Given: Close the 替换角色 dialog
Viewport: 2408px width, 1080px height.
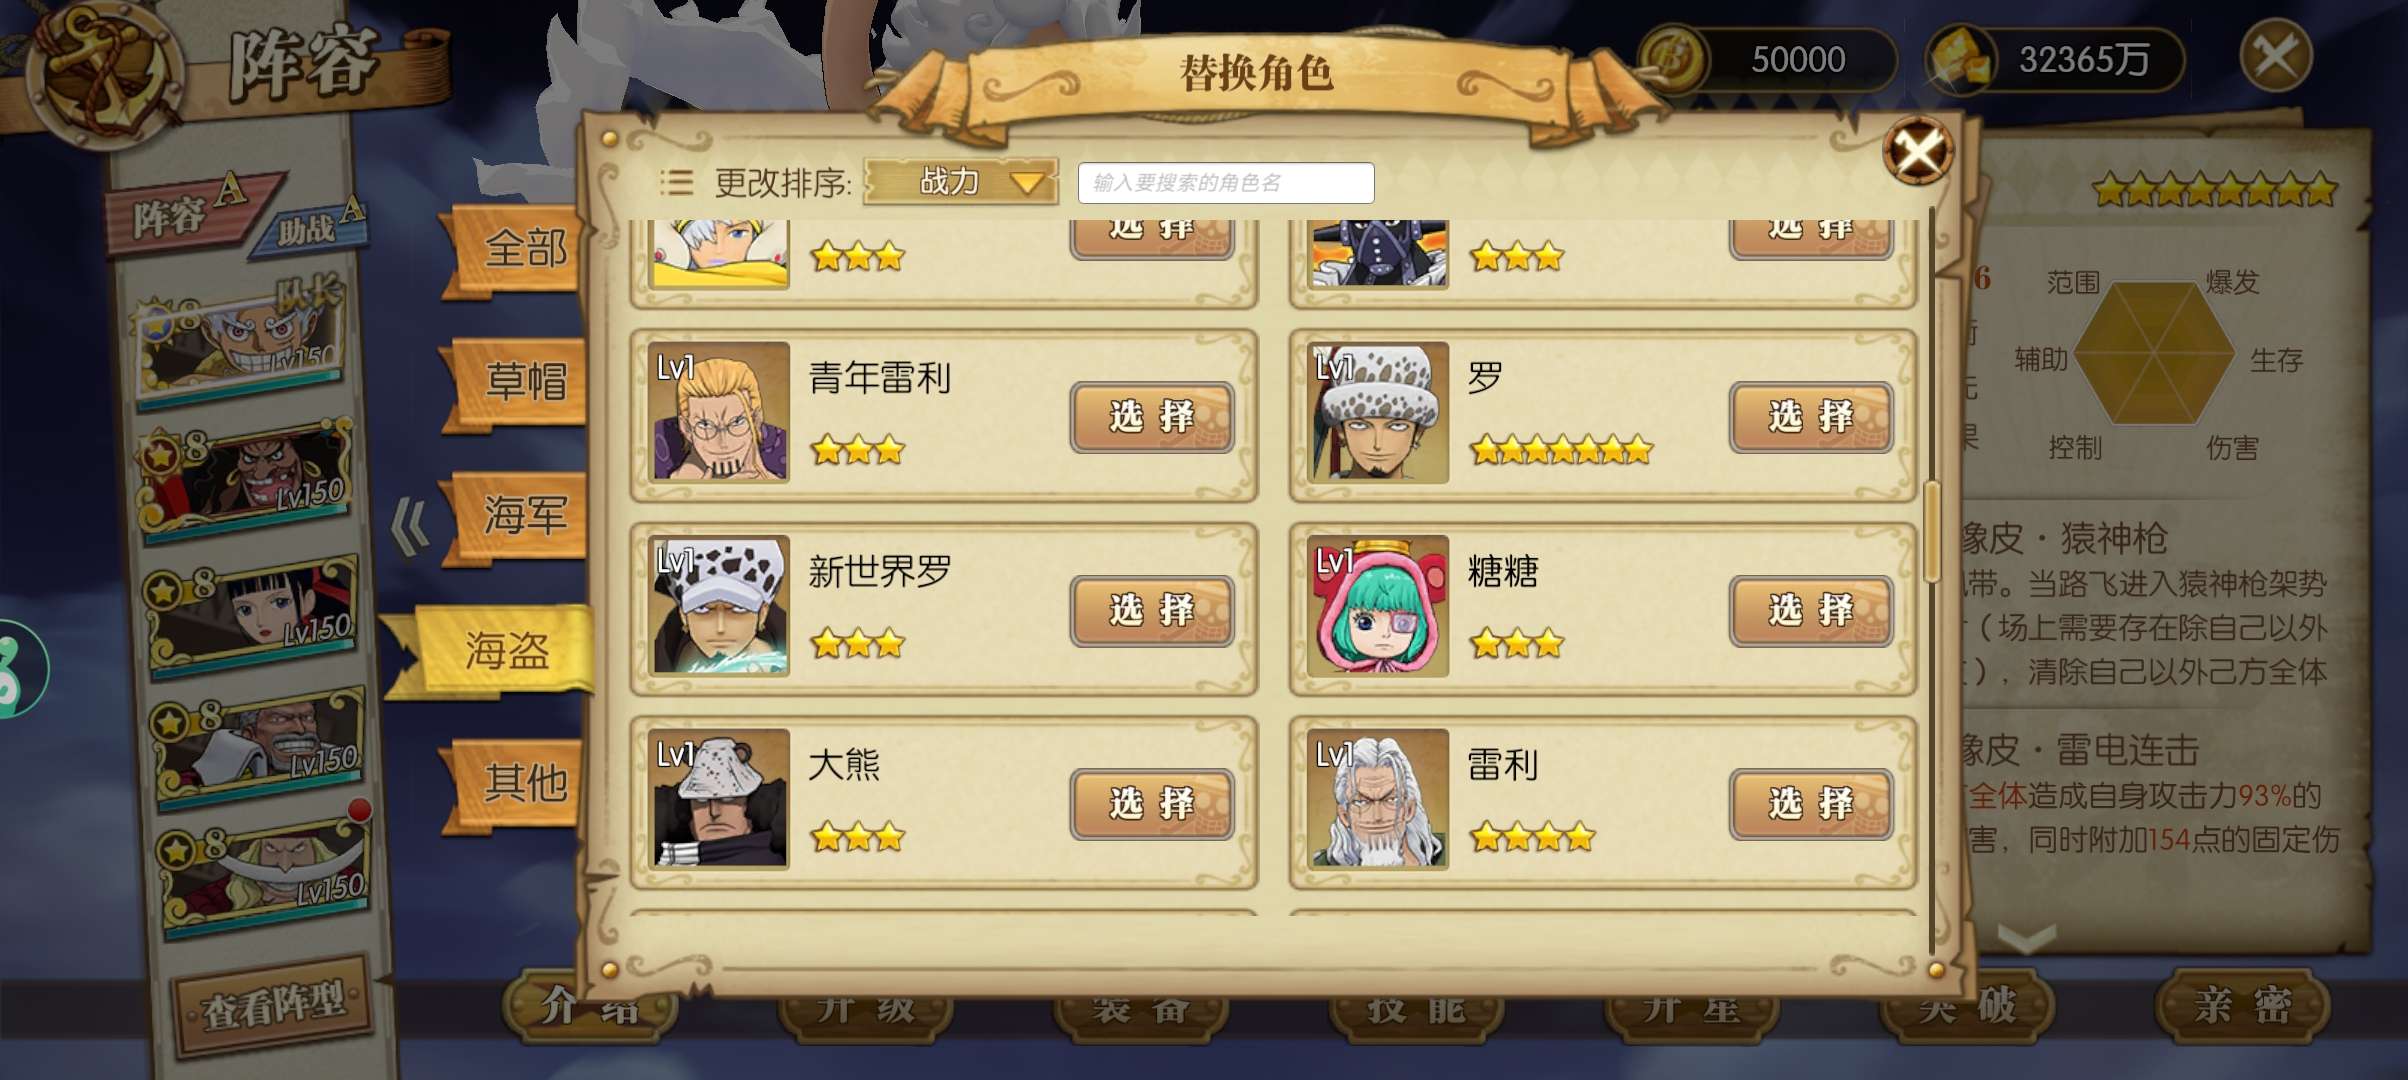Looking at the screenshot, I should tap(1917, 152).
